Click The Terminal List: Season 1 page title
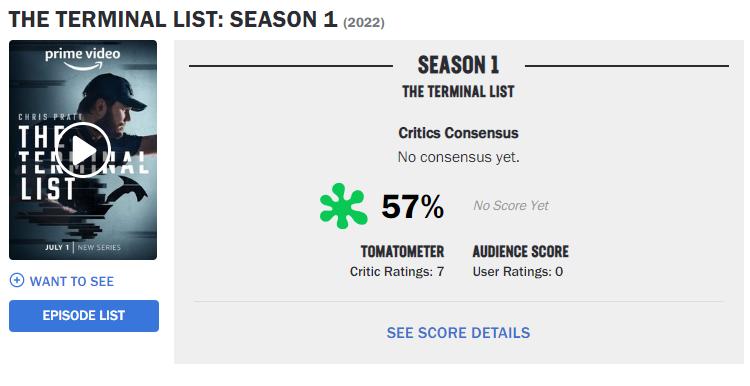The image size is (750, 386). [x=173, y=20]
